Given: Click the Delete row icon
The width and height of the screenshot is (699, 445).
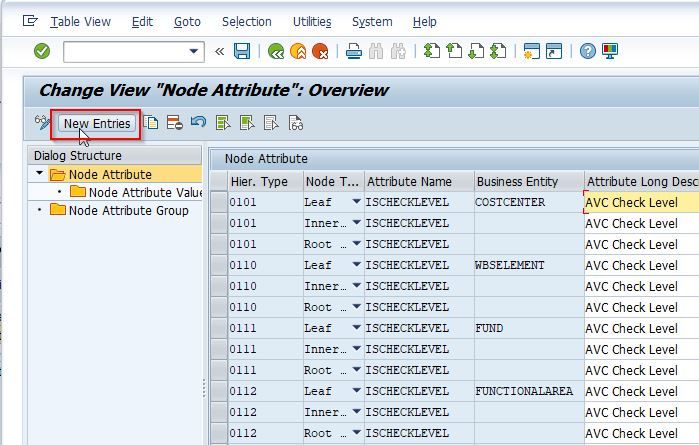Looking at the screenshot, I should click(174, 123).
